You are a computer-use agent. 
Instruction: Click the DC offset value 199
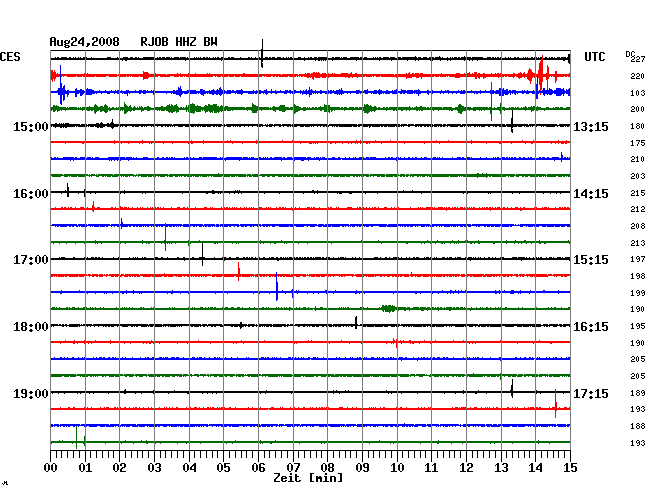click(x=638, y=293)
